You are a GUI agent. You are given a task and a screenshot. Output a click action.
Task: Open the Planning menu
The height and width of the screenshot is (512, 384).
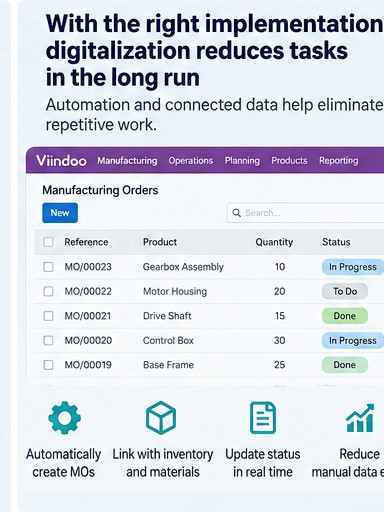[242, 161]
